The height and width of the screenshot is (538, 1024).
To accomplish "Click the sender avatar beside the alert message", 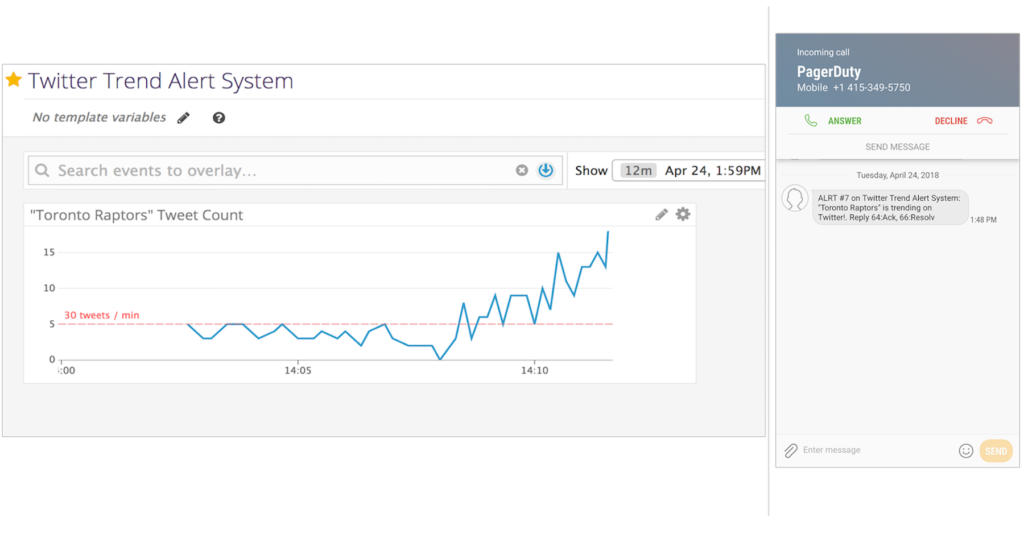I will [x=795, y=199].
